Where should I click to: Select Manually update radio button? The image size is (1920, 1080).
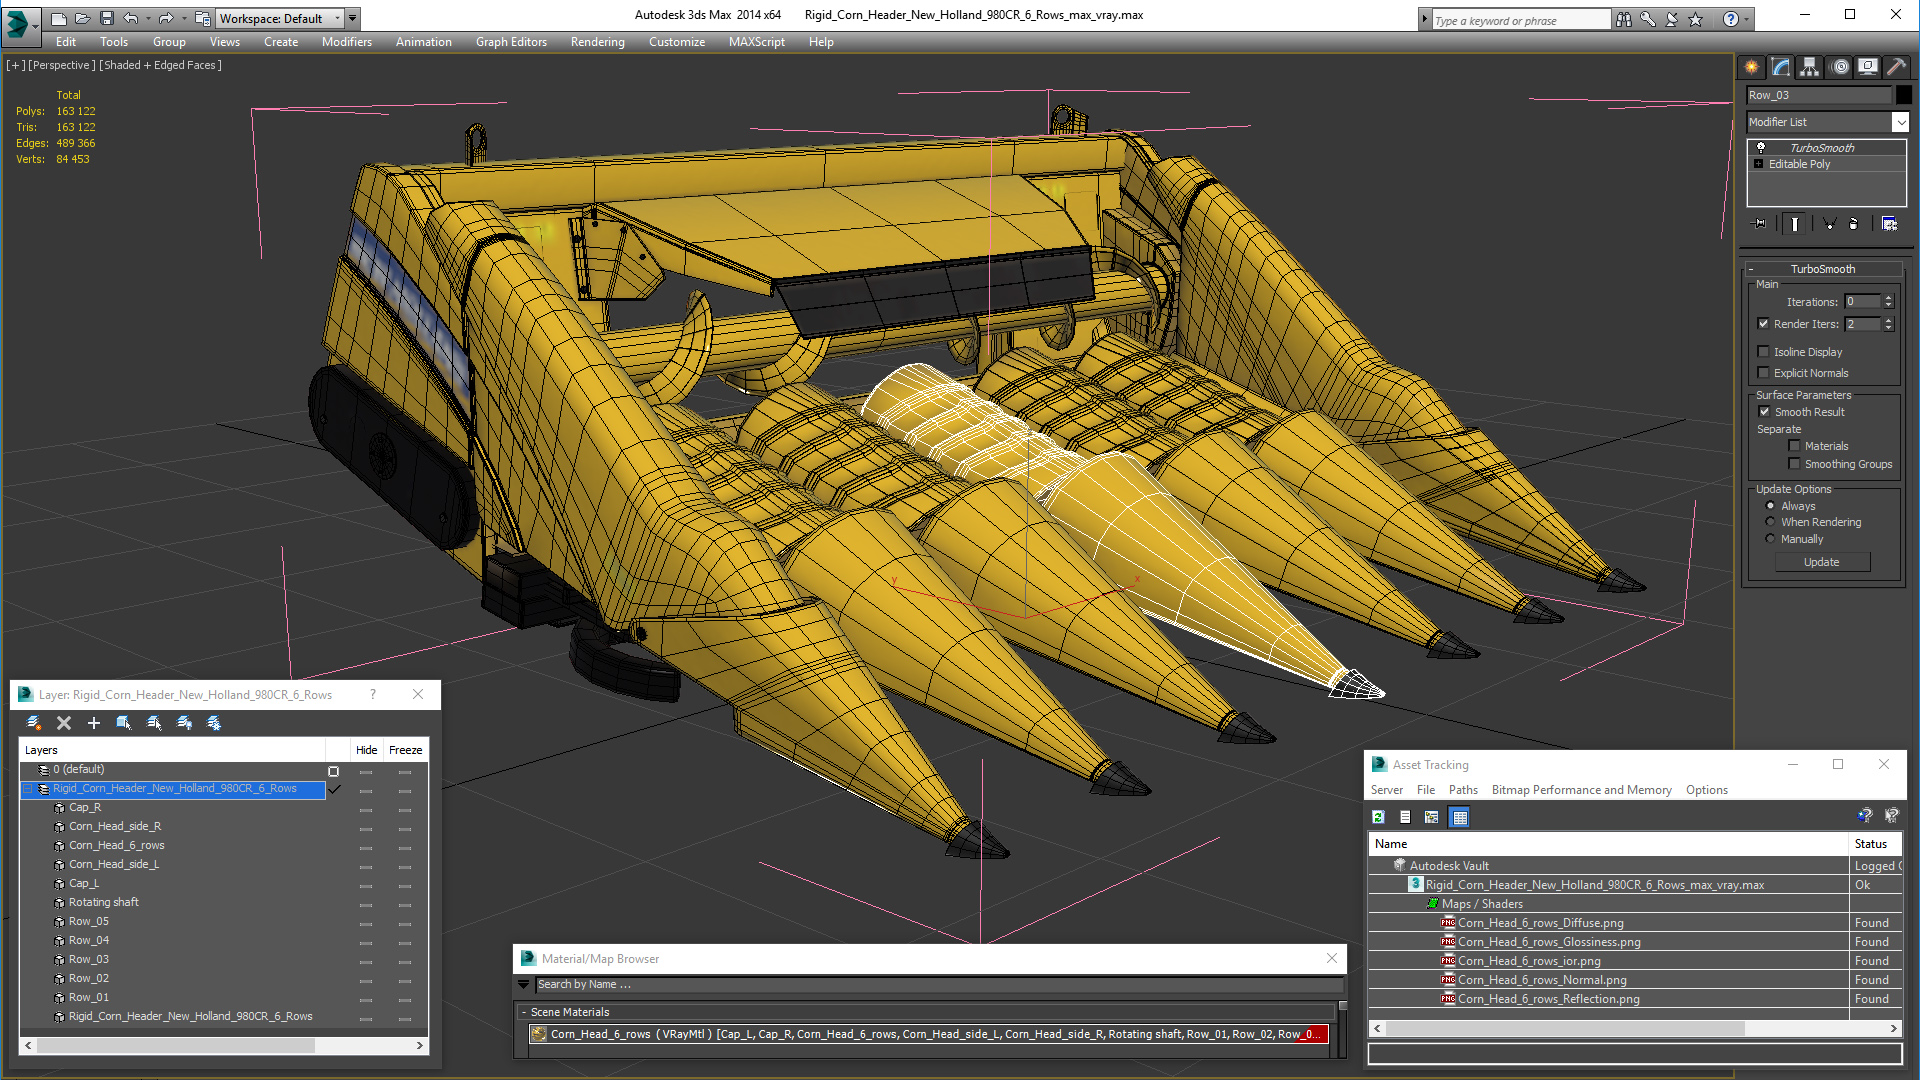coord(1770,538)
